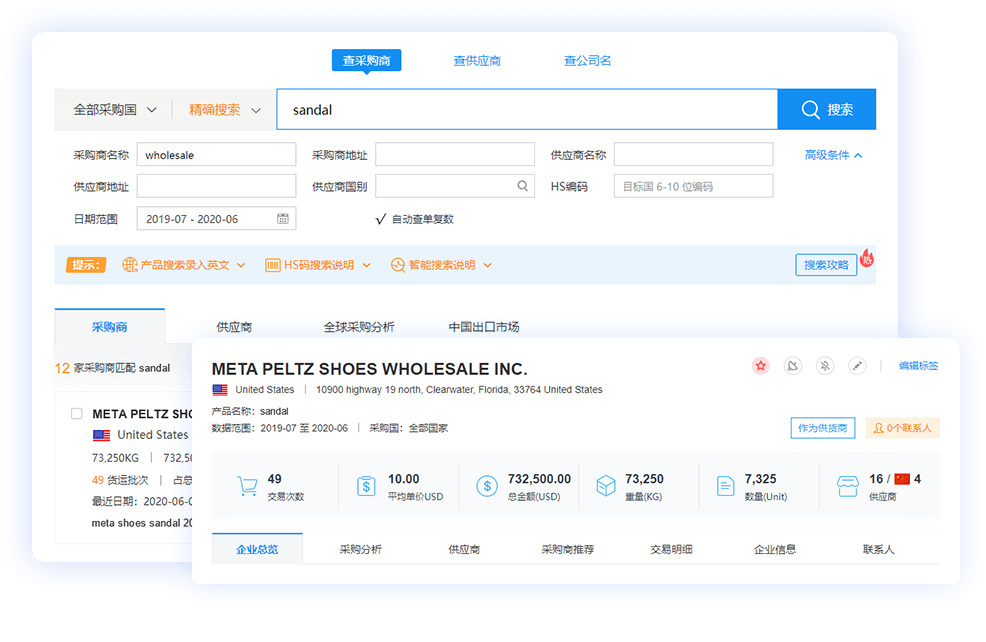Click the 供应商地址 input field
The height and width of the screenshot is (642, 986).
pos(216,186)
